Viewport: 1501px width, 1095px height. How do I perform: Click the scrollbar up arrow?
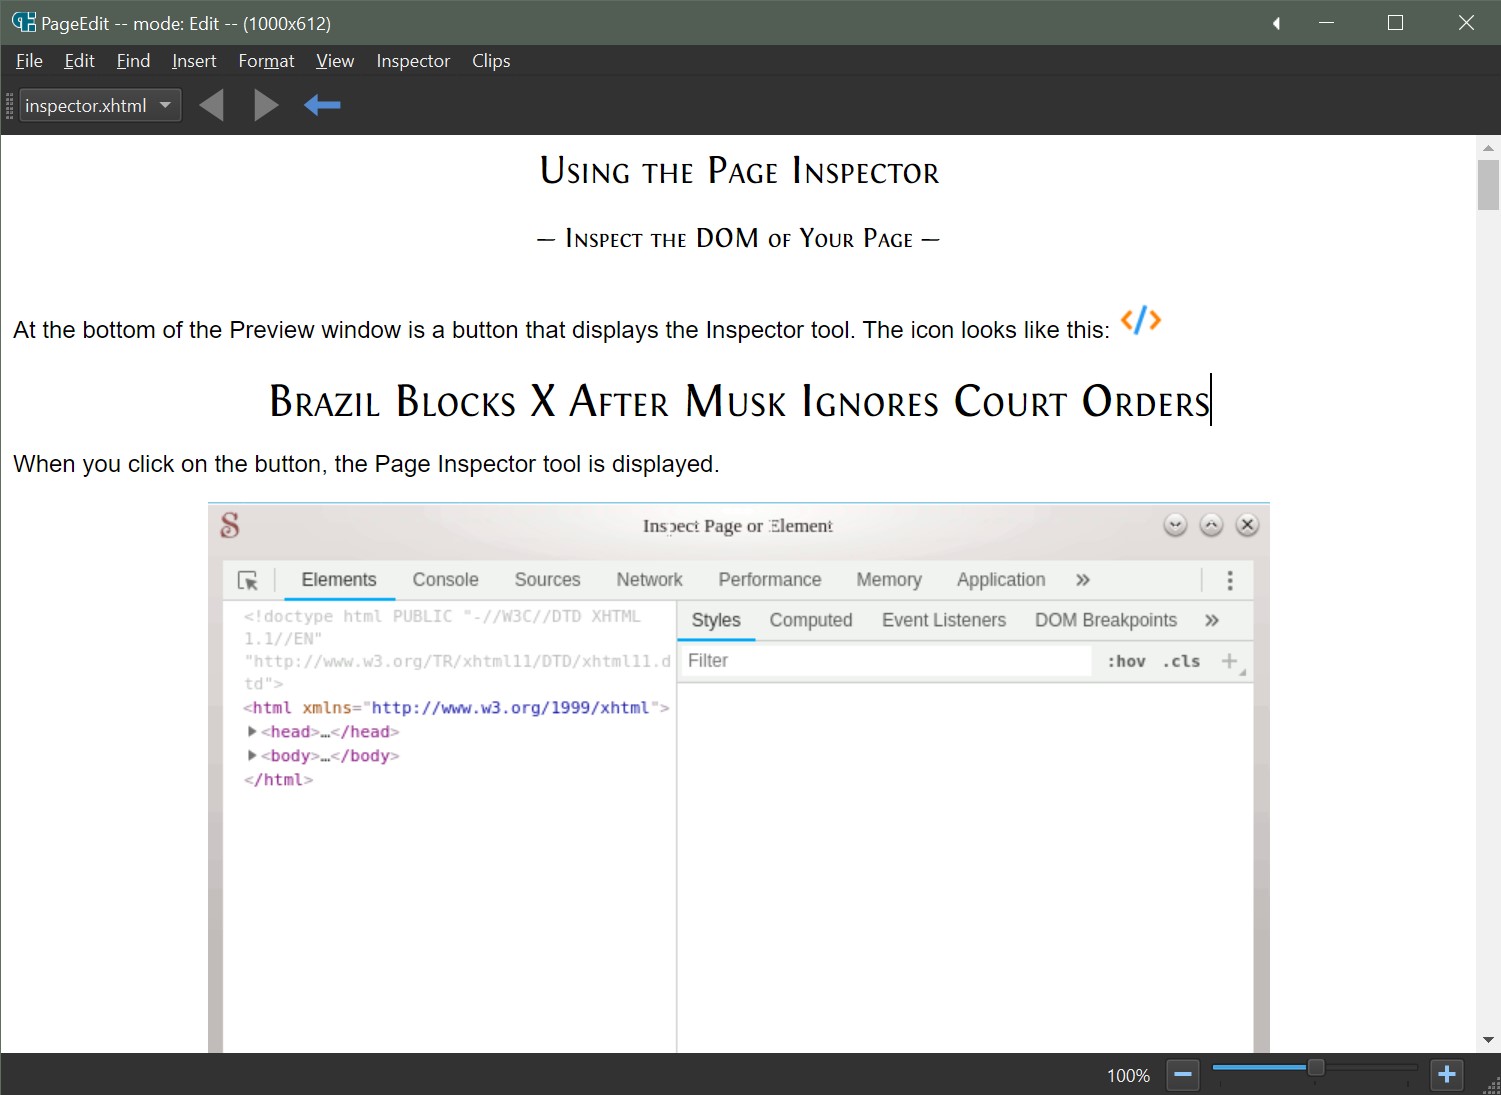tap(1488, 148)
